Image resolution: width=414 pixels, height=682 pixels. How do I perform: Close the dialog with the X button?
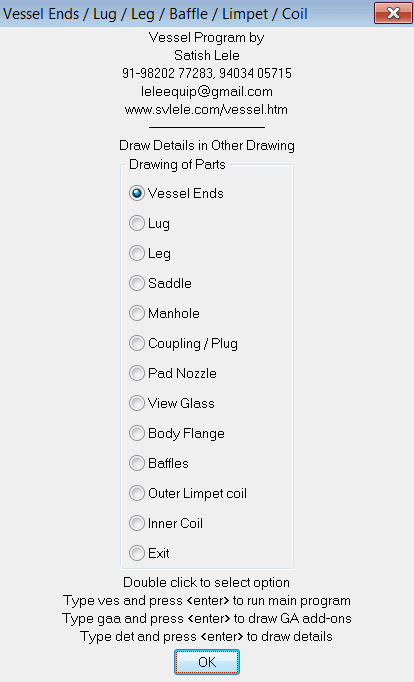coord(393,13)
